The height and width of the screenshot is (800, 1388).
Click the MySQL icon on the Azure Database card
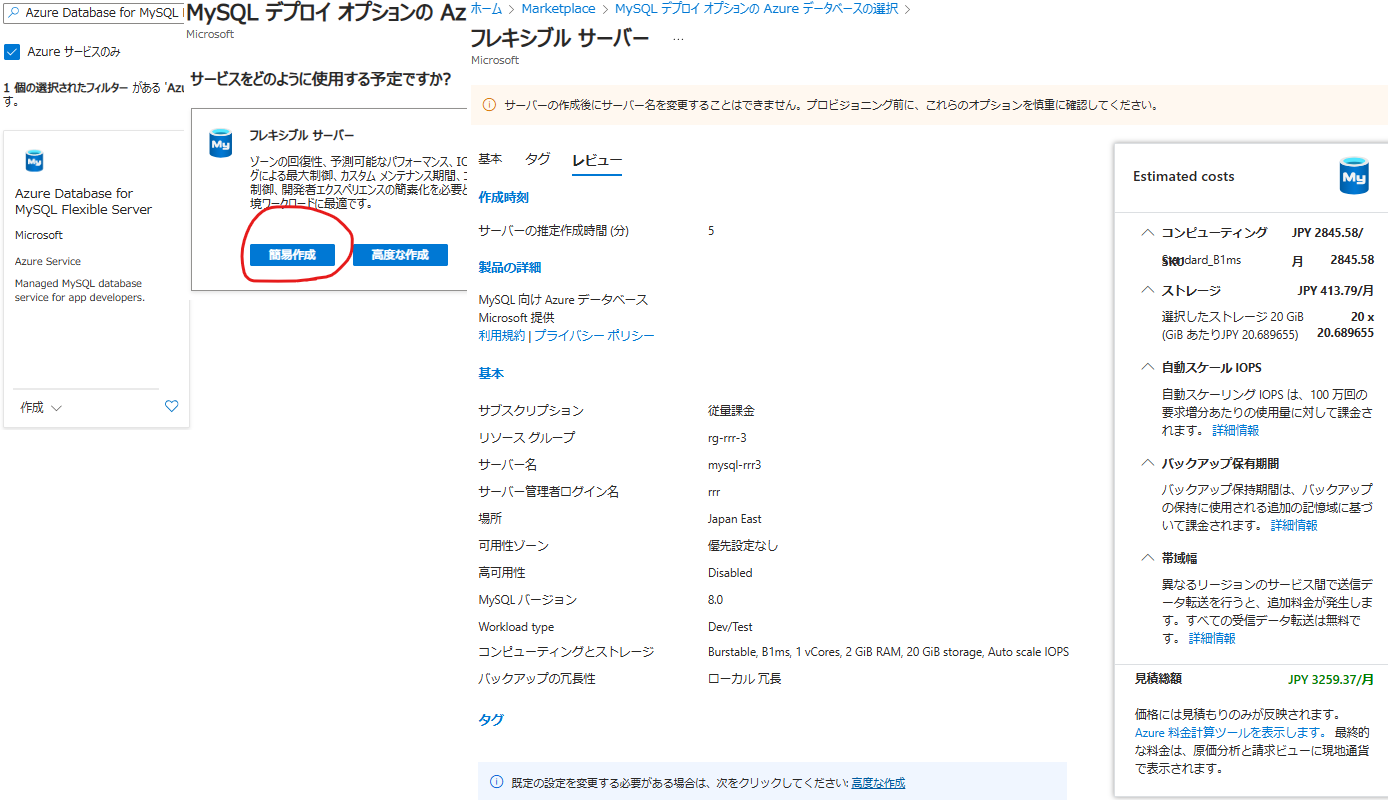(34, 160)
